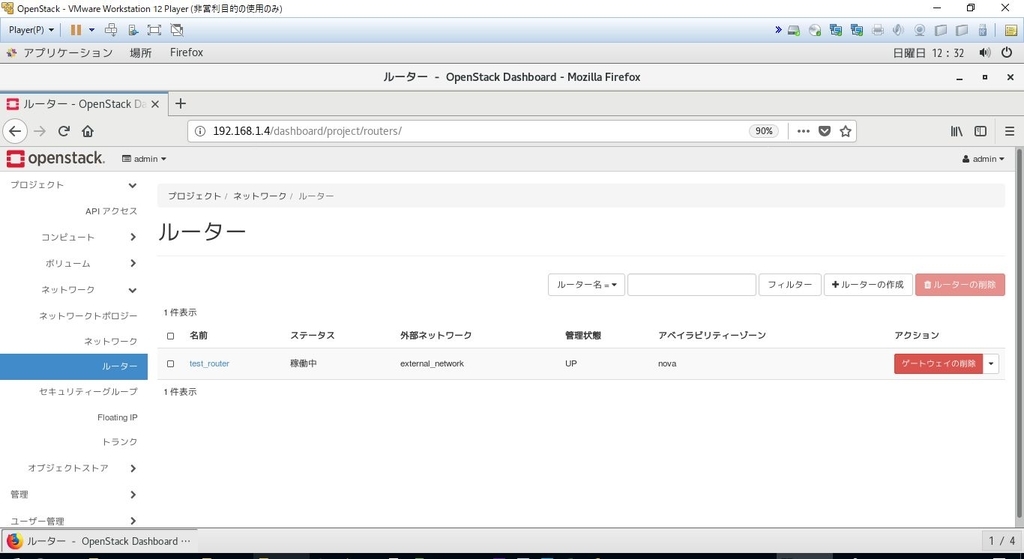Open the ルーター名 filter dropdown
This screenshot has height=559, width=1024.
pos(586,285)
